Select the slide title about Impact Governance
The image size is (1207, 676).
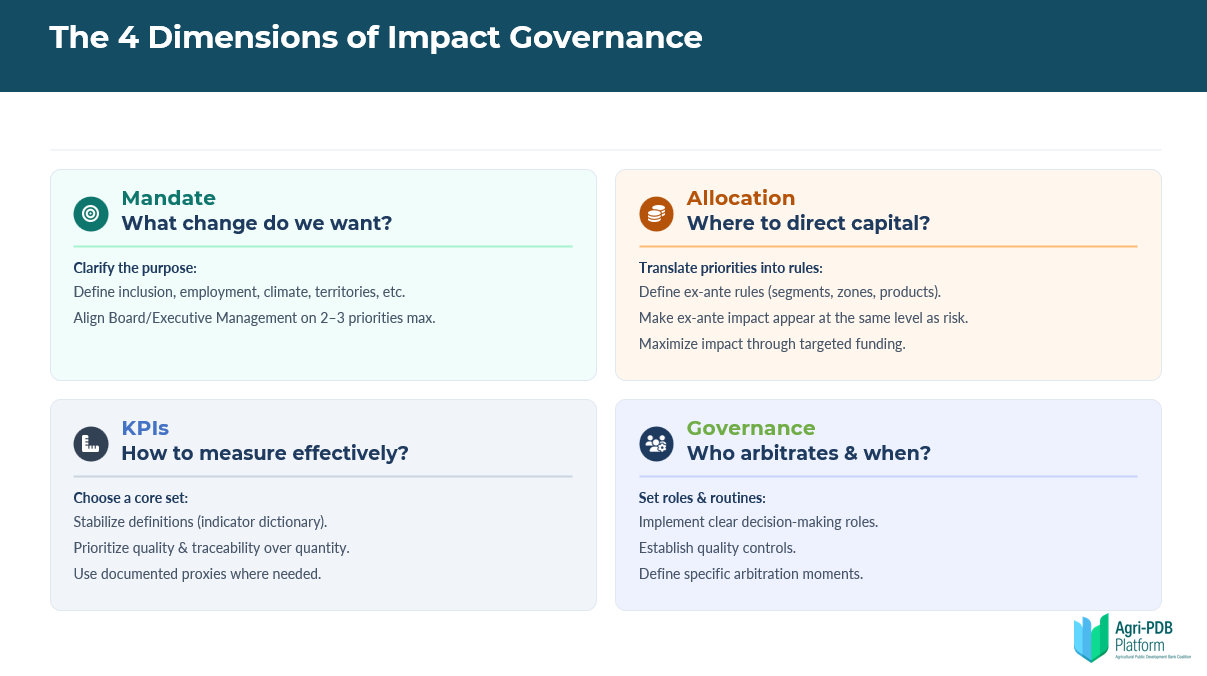click(x=375, y=37)
